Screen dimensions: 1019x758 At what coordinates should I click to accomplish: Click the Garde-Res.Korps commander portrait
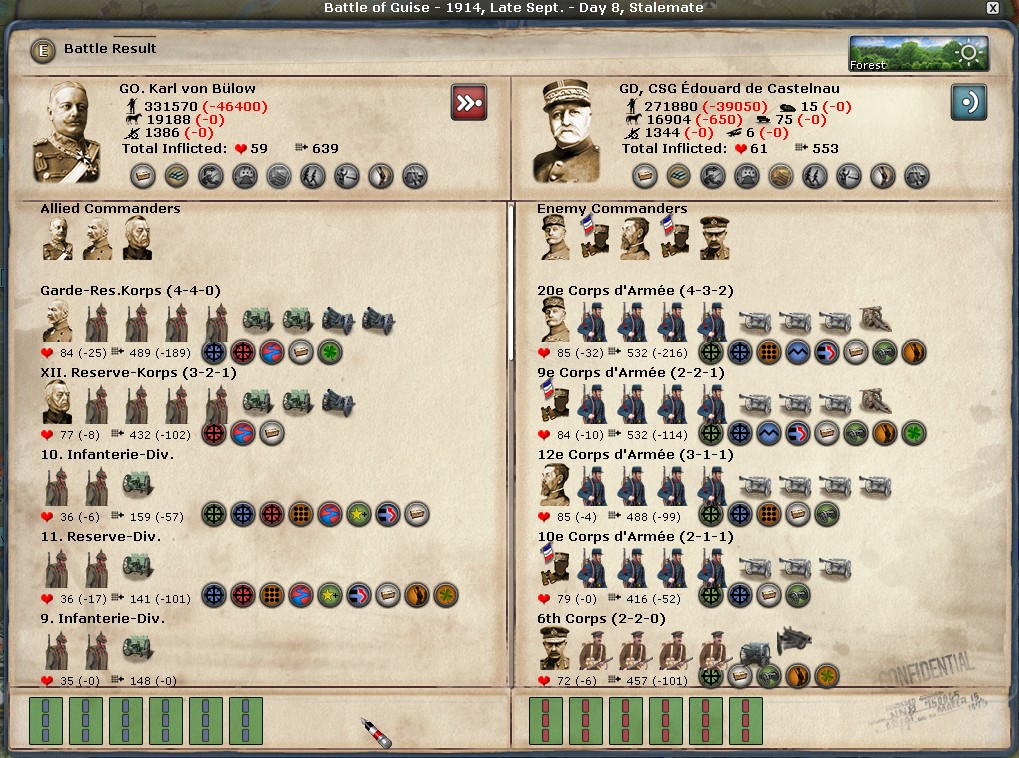coord(57,320)
